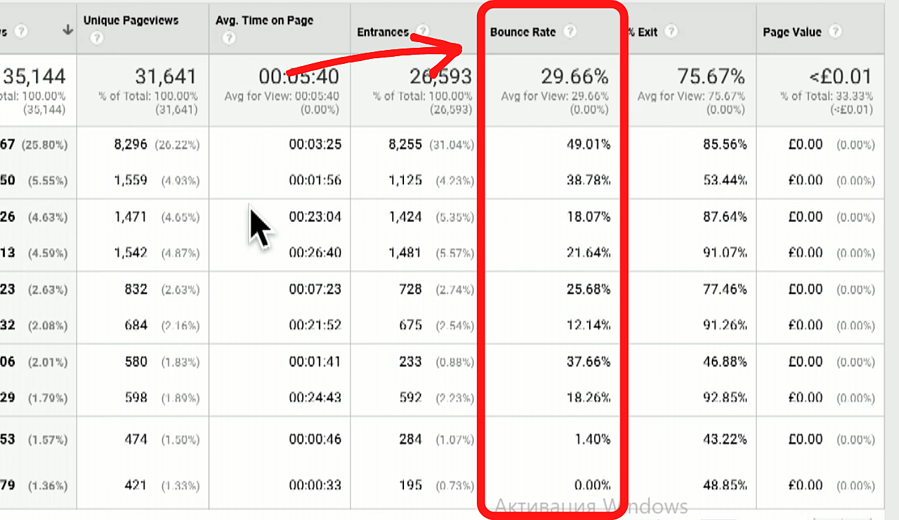Image resolution: width=899 pixels, height=520 pixels.
Task: Select the Page Value total <£0.01
Action: (x=841, y=76)
